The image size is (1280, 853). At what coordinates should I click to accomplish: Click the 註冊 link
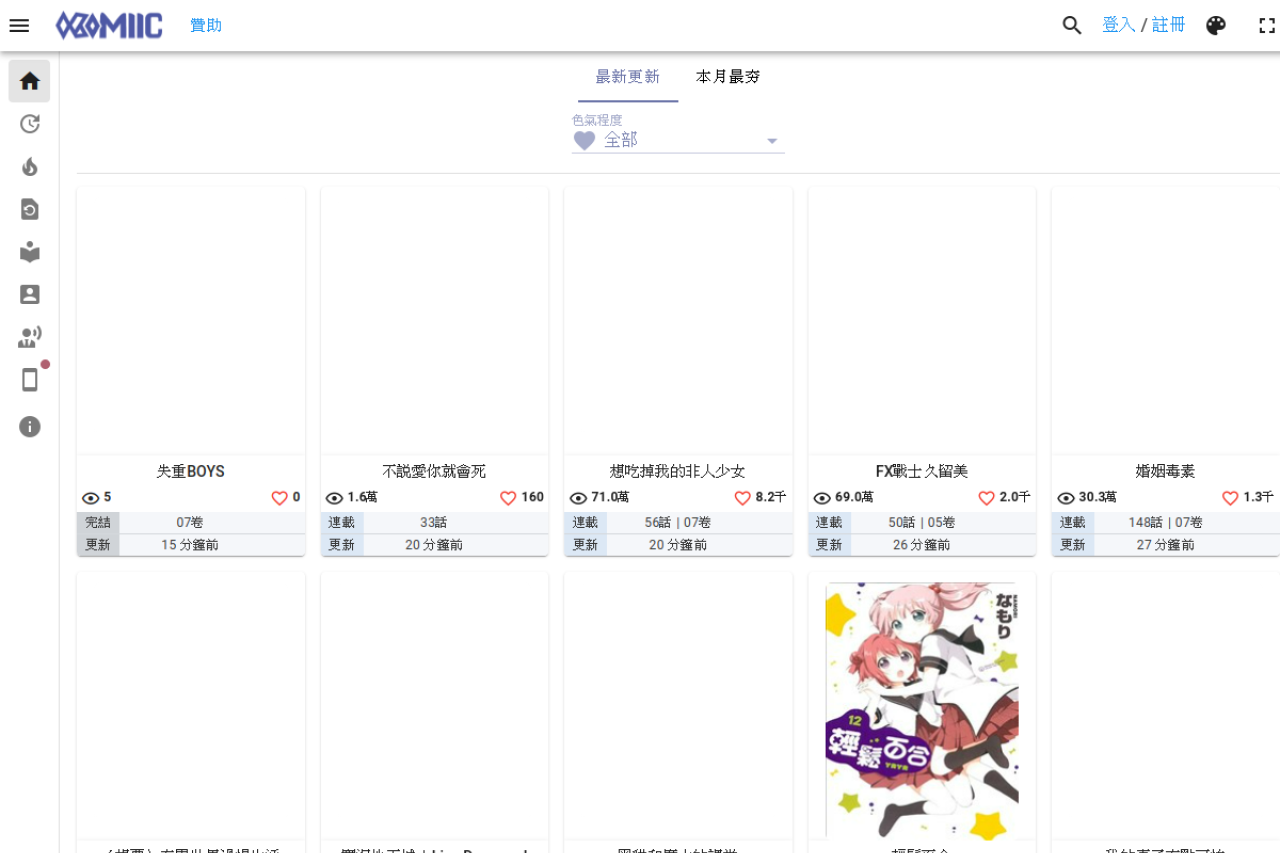point(1168,25)
